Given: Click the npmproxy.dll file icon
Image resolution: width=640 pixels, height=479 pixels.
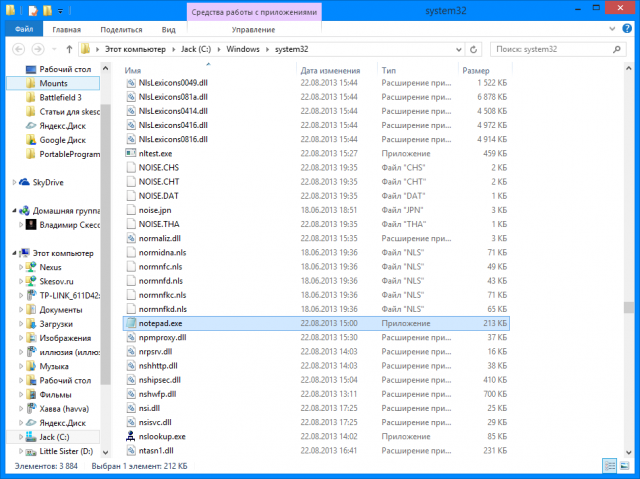Looking at the screenshot, I should click(131, 337).
